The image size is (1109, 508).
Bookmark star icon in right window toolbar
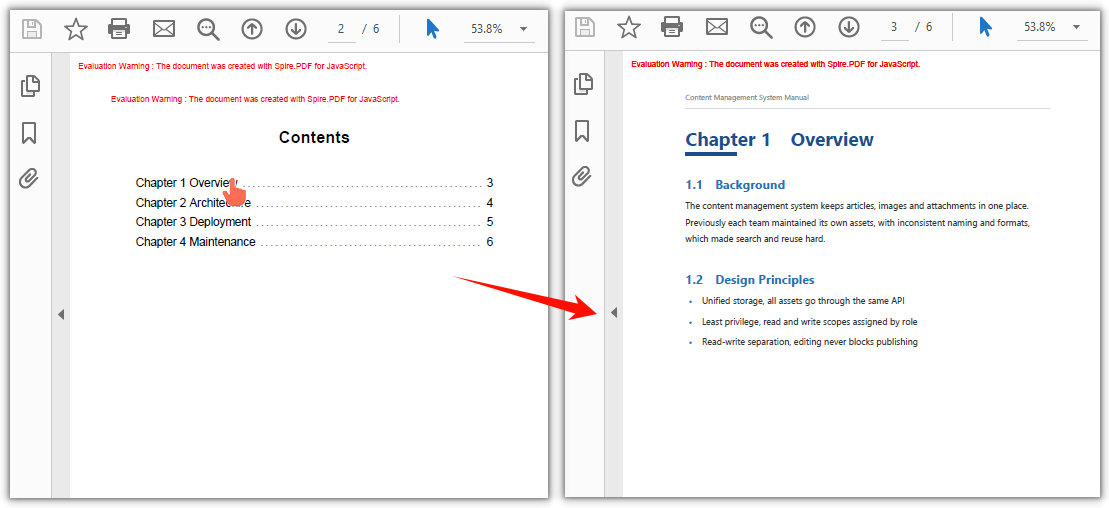[x=629, y=28]
